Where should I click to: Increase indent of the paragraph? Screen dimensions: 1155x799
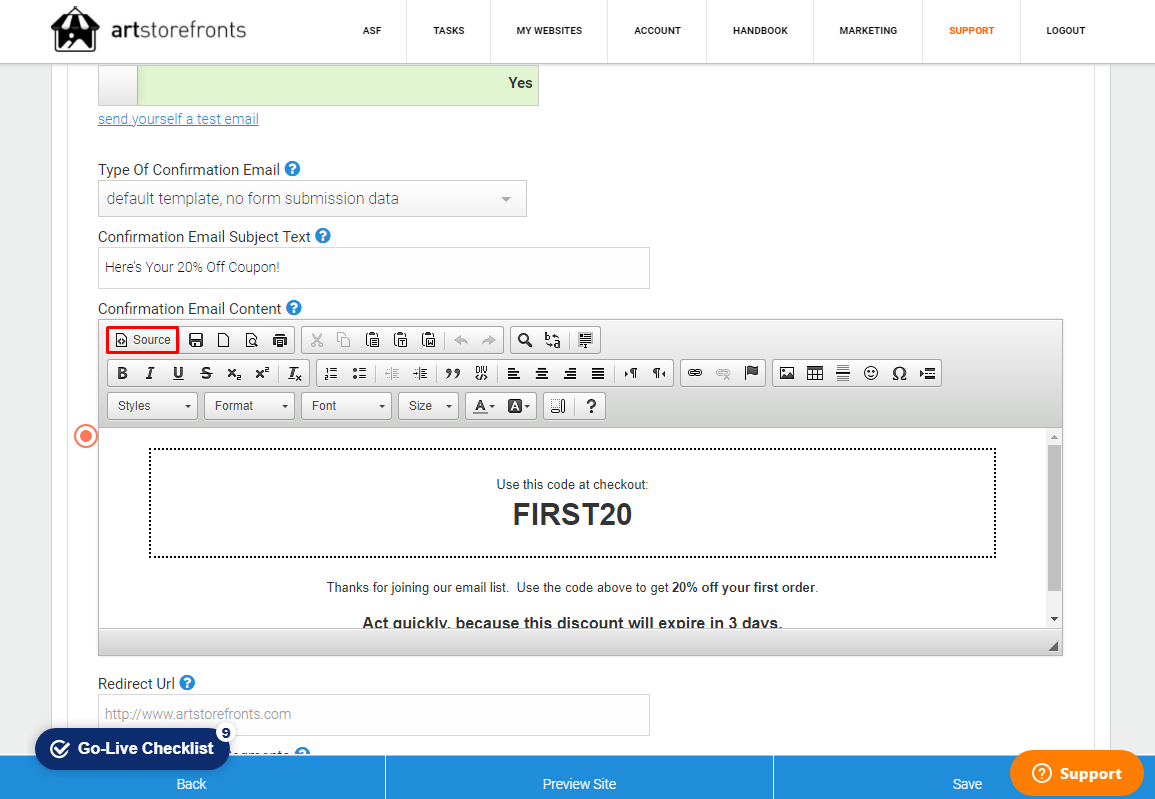coord(421,373)
